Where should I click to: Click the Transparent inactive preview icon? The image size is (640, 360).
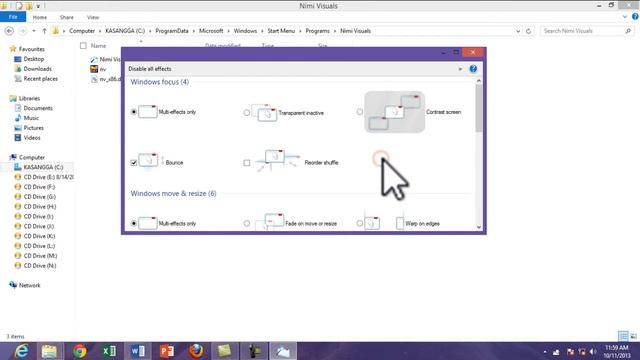click(x=264, y=113)
